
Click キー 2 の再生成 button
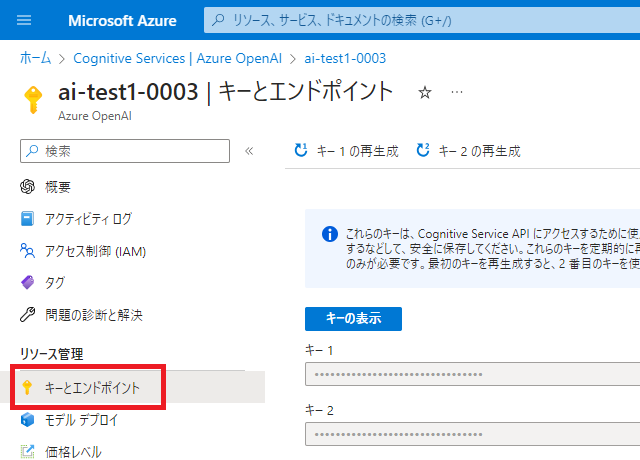(x=468, y=151)
